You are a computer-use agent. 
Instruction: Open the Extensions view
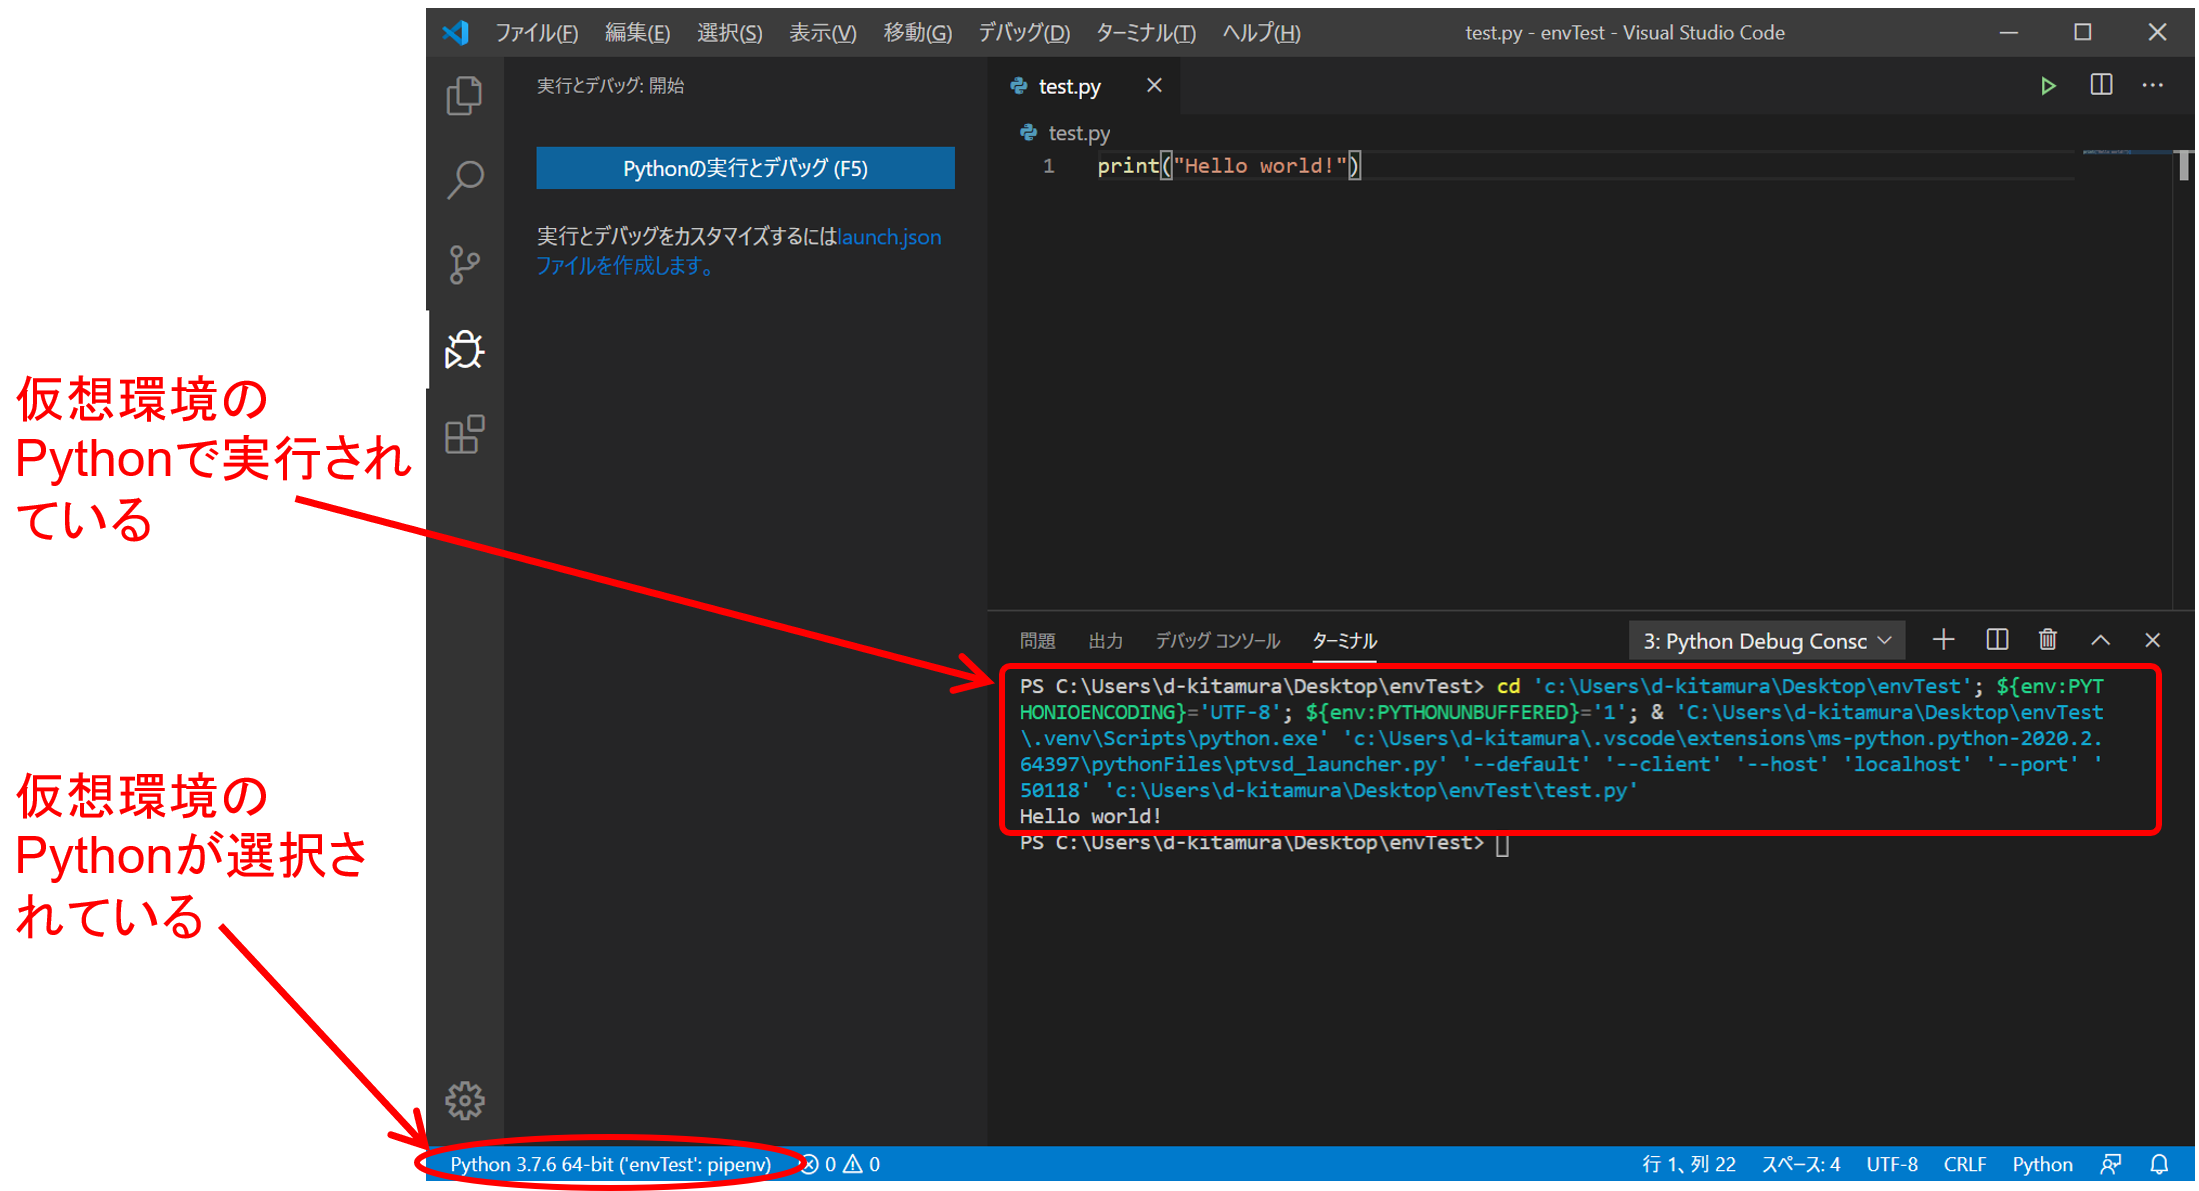pos(464,435)
